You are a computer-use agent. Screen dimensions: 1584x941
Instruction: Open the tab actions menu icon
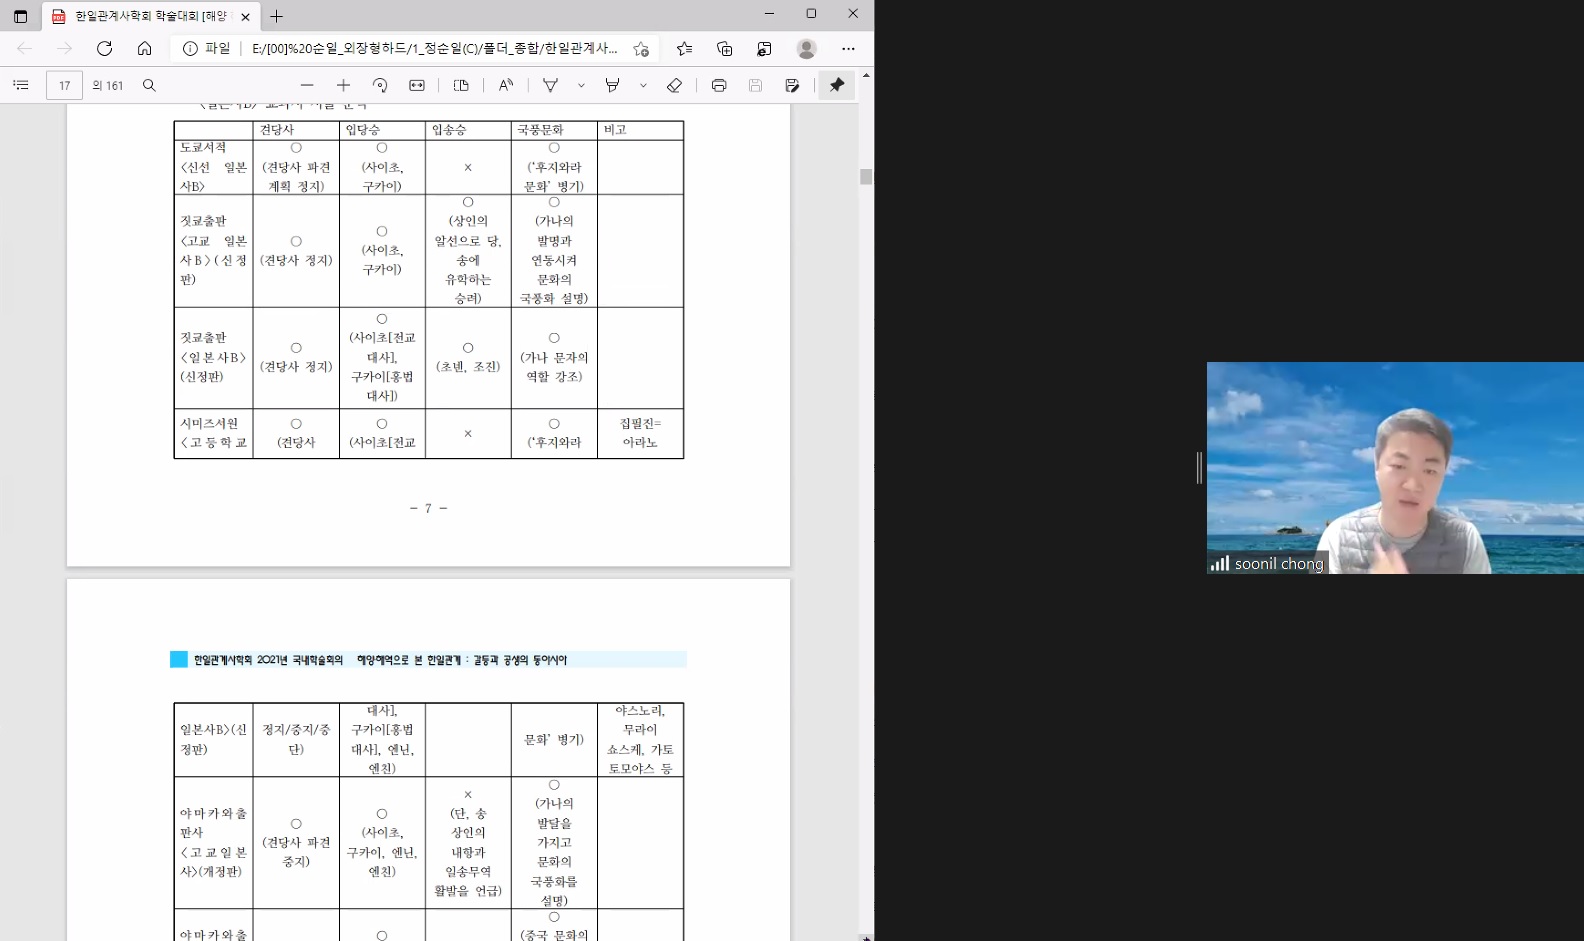20,16
